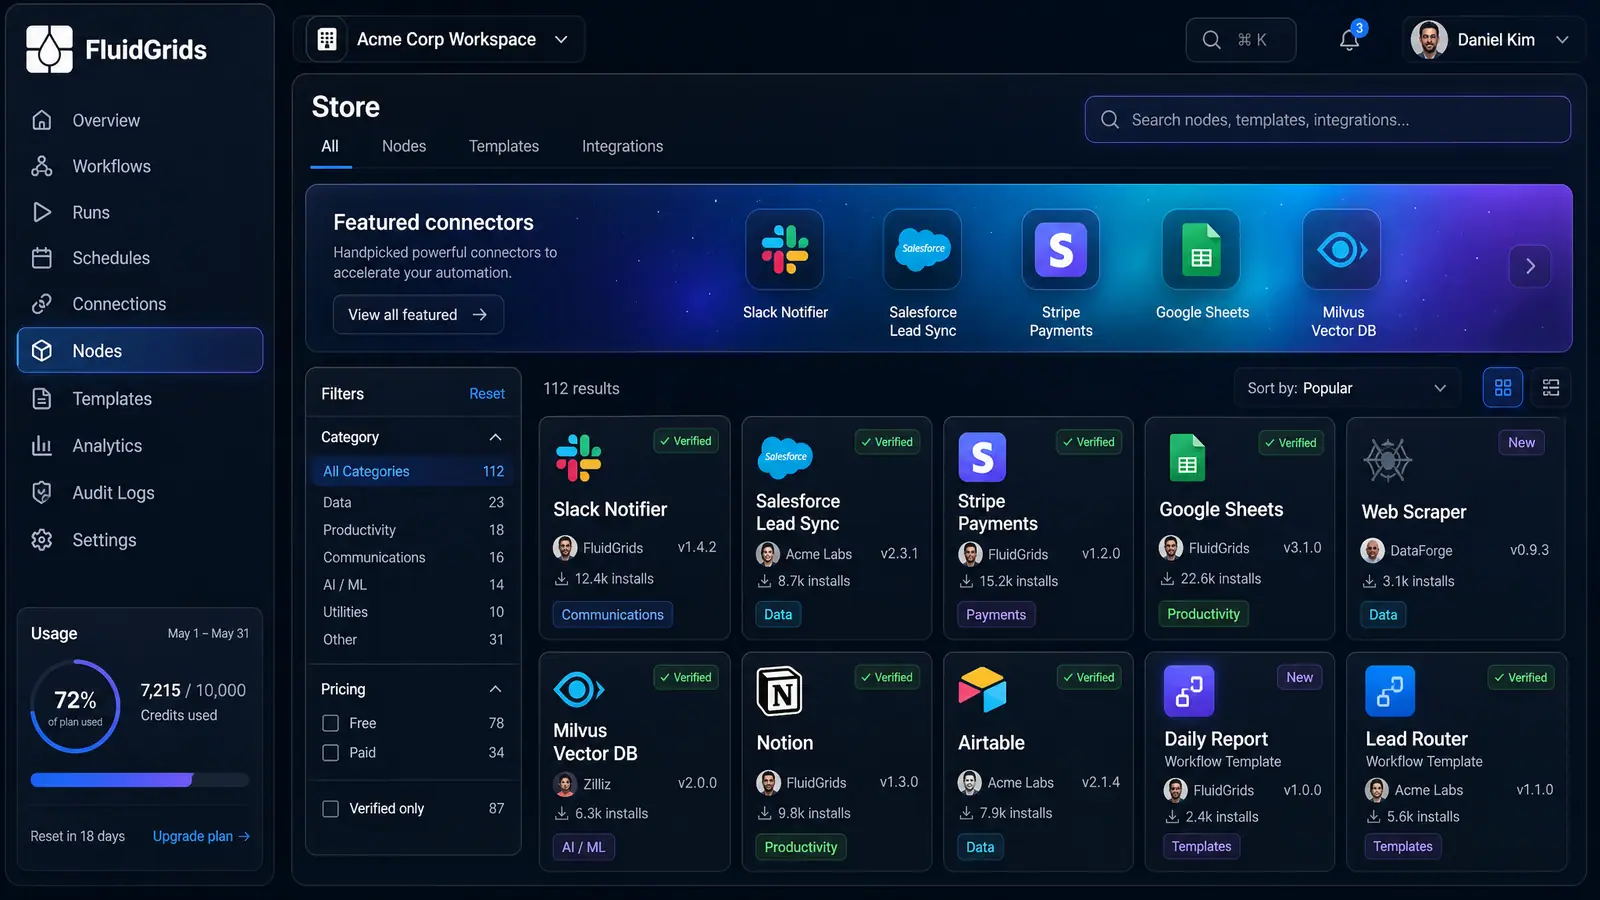Collapse the Pricing filter section
Image resolution: width=1600 pixels, height=900 pixels.
495,689
